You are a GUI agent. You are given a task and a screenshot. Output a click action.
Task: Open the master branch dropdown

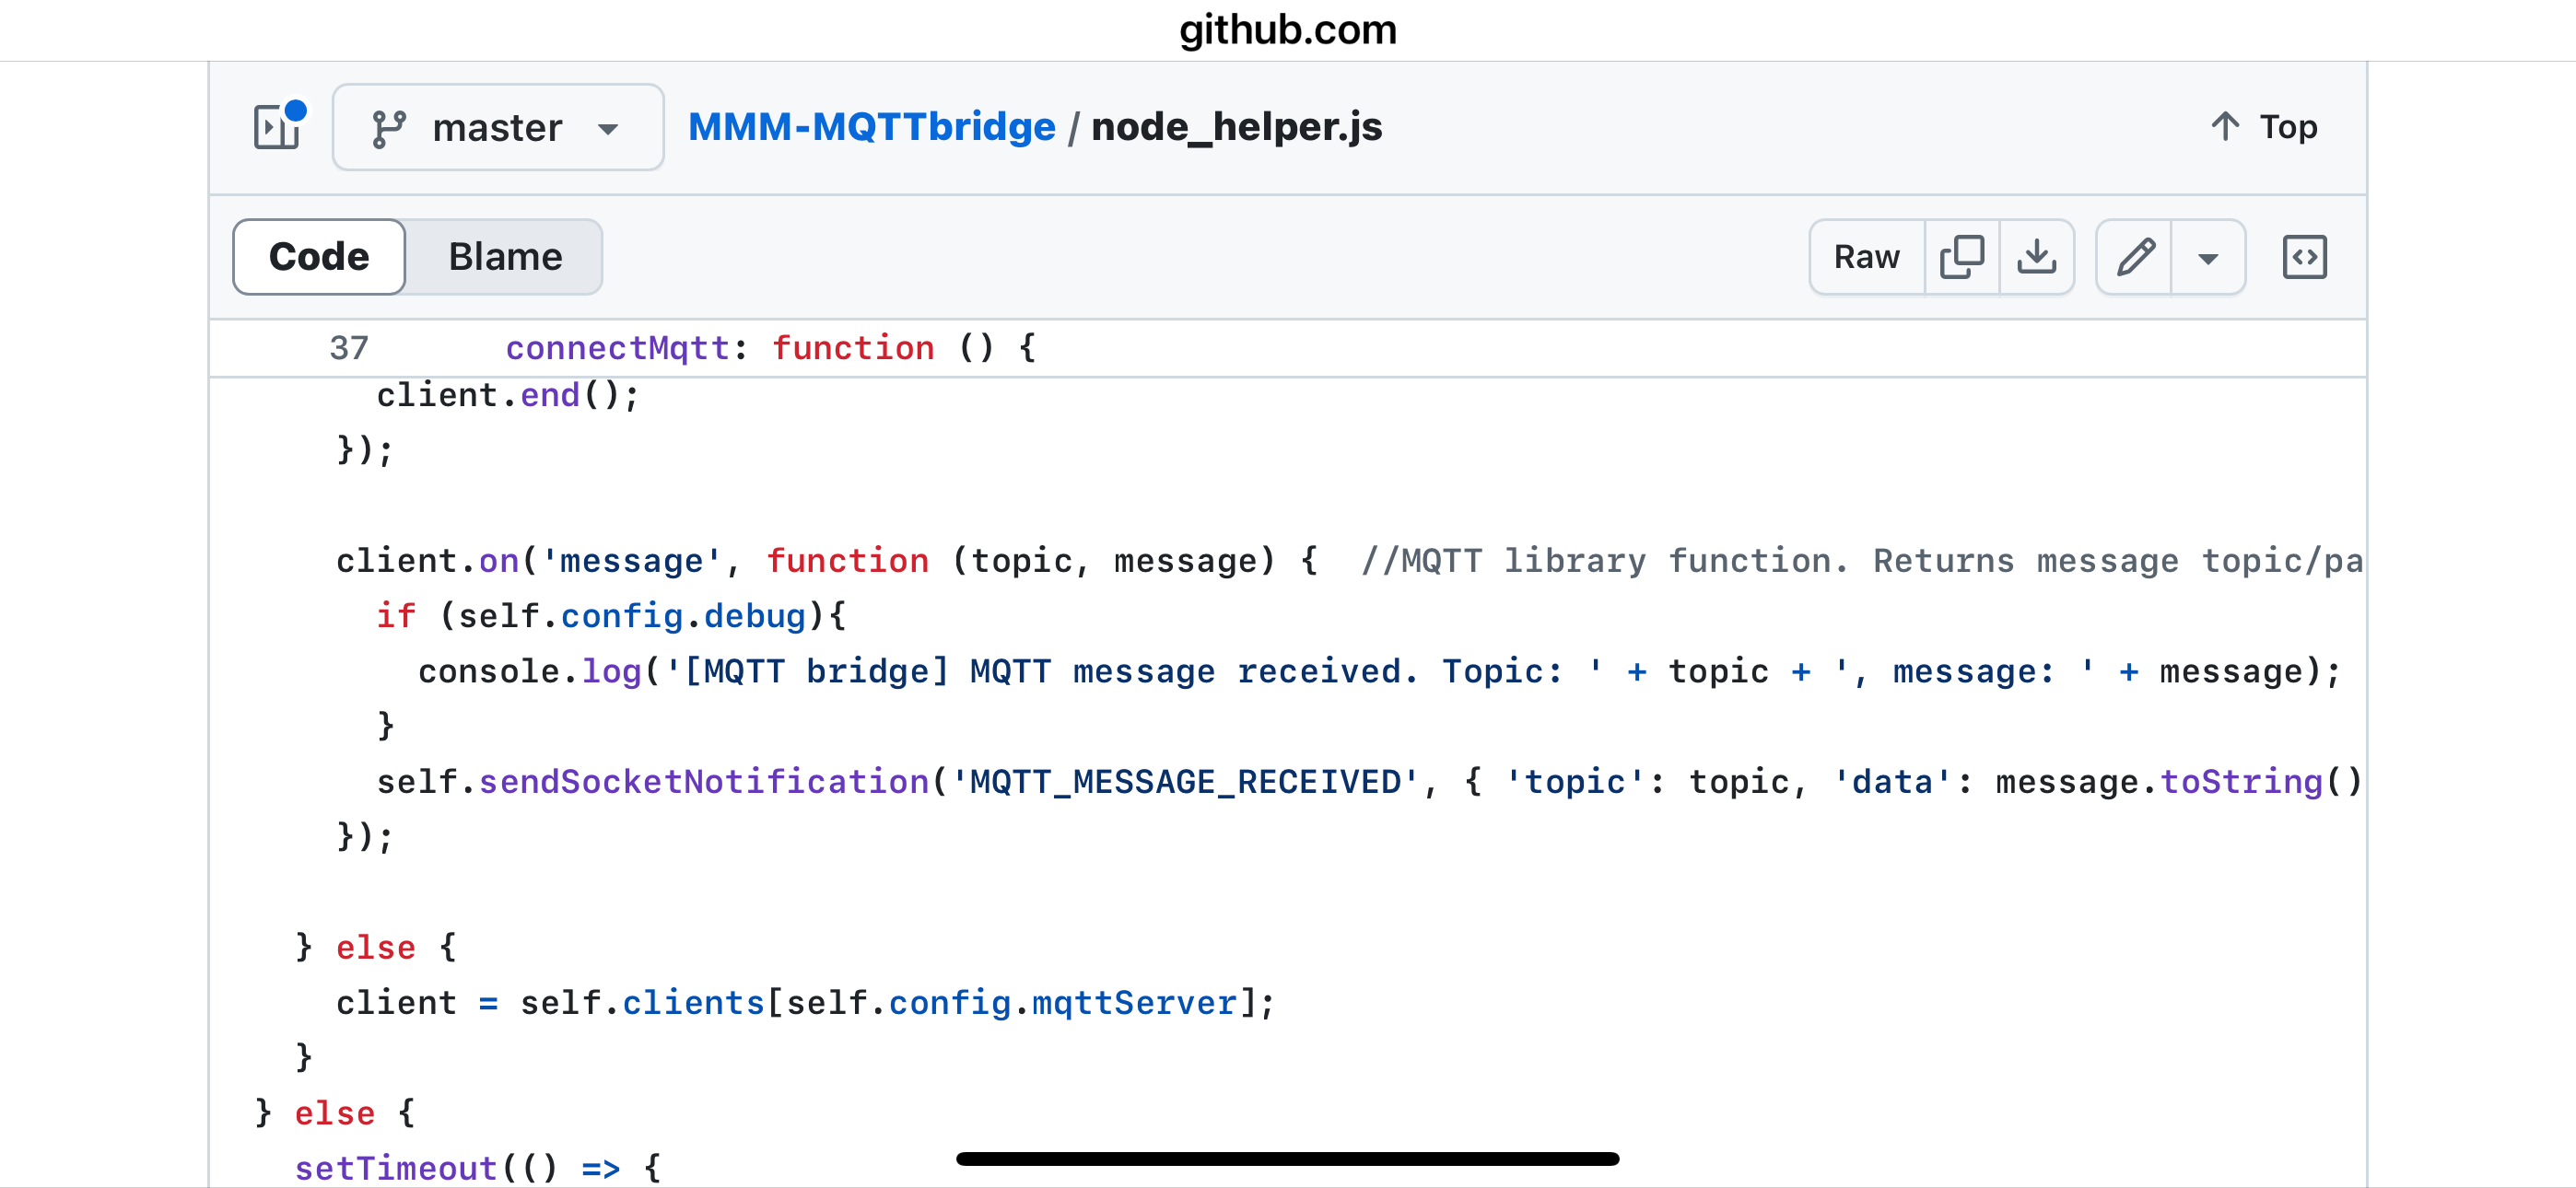click(497, 128)
